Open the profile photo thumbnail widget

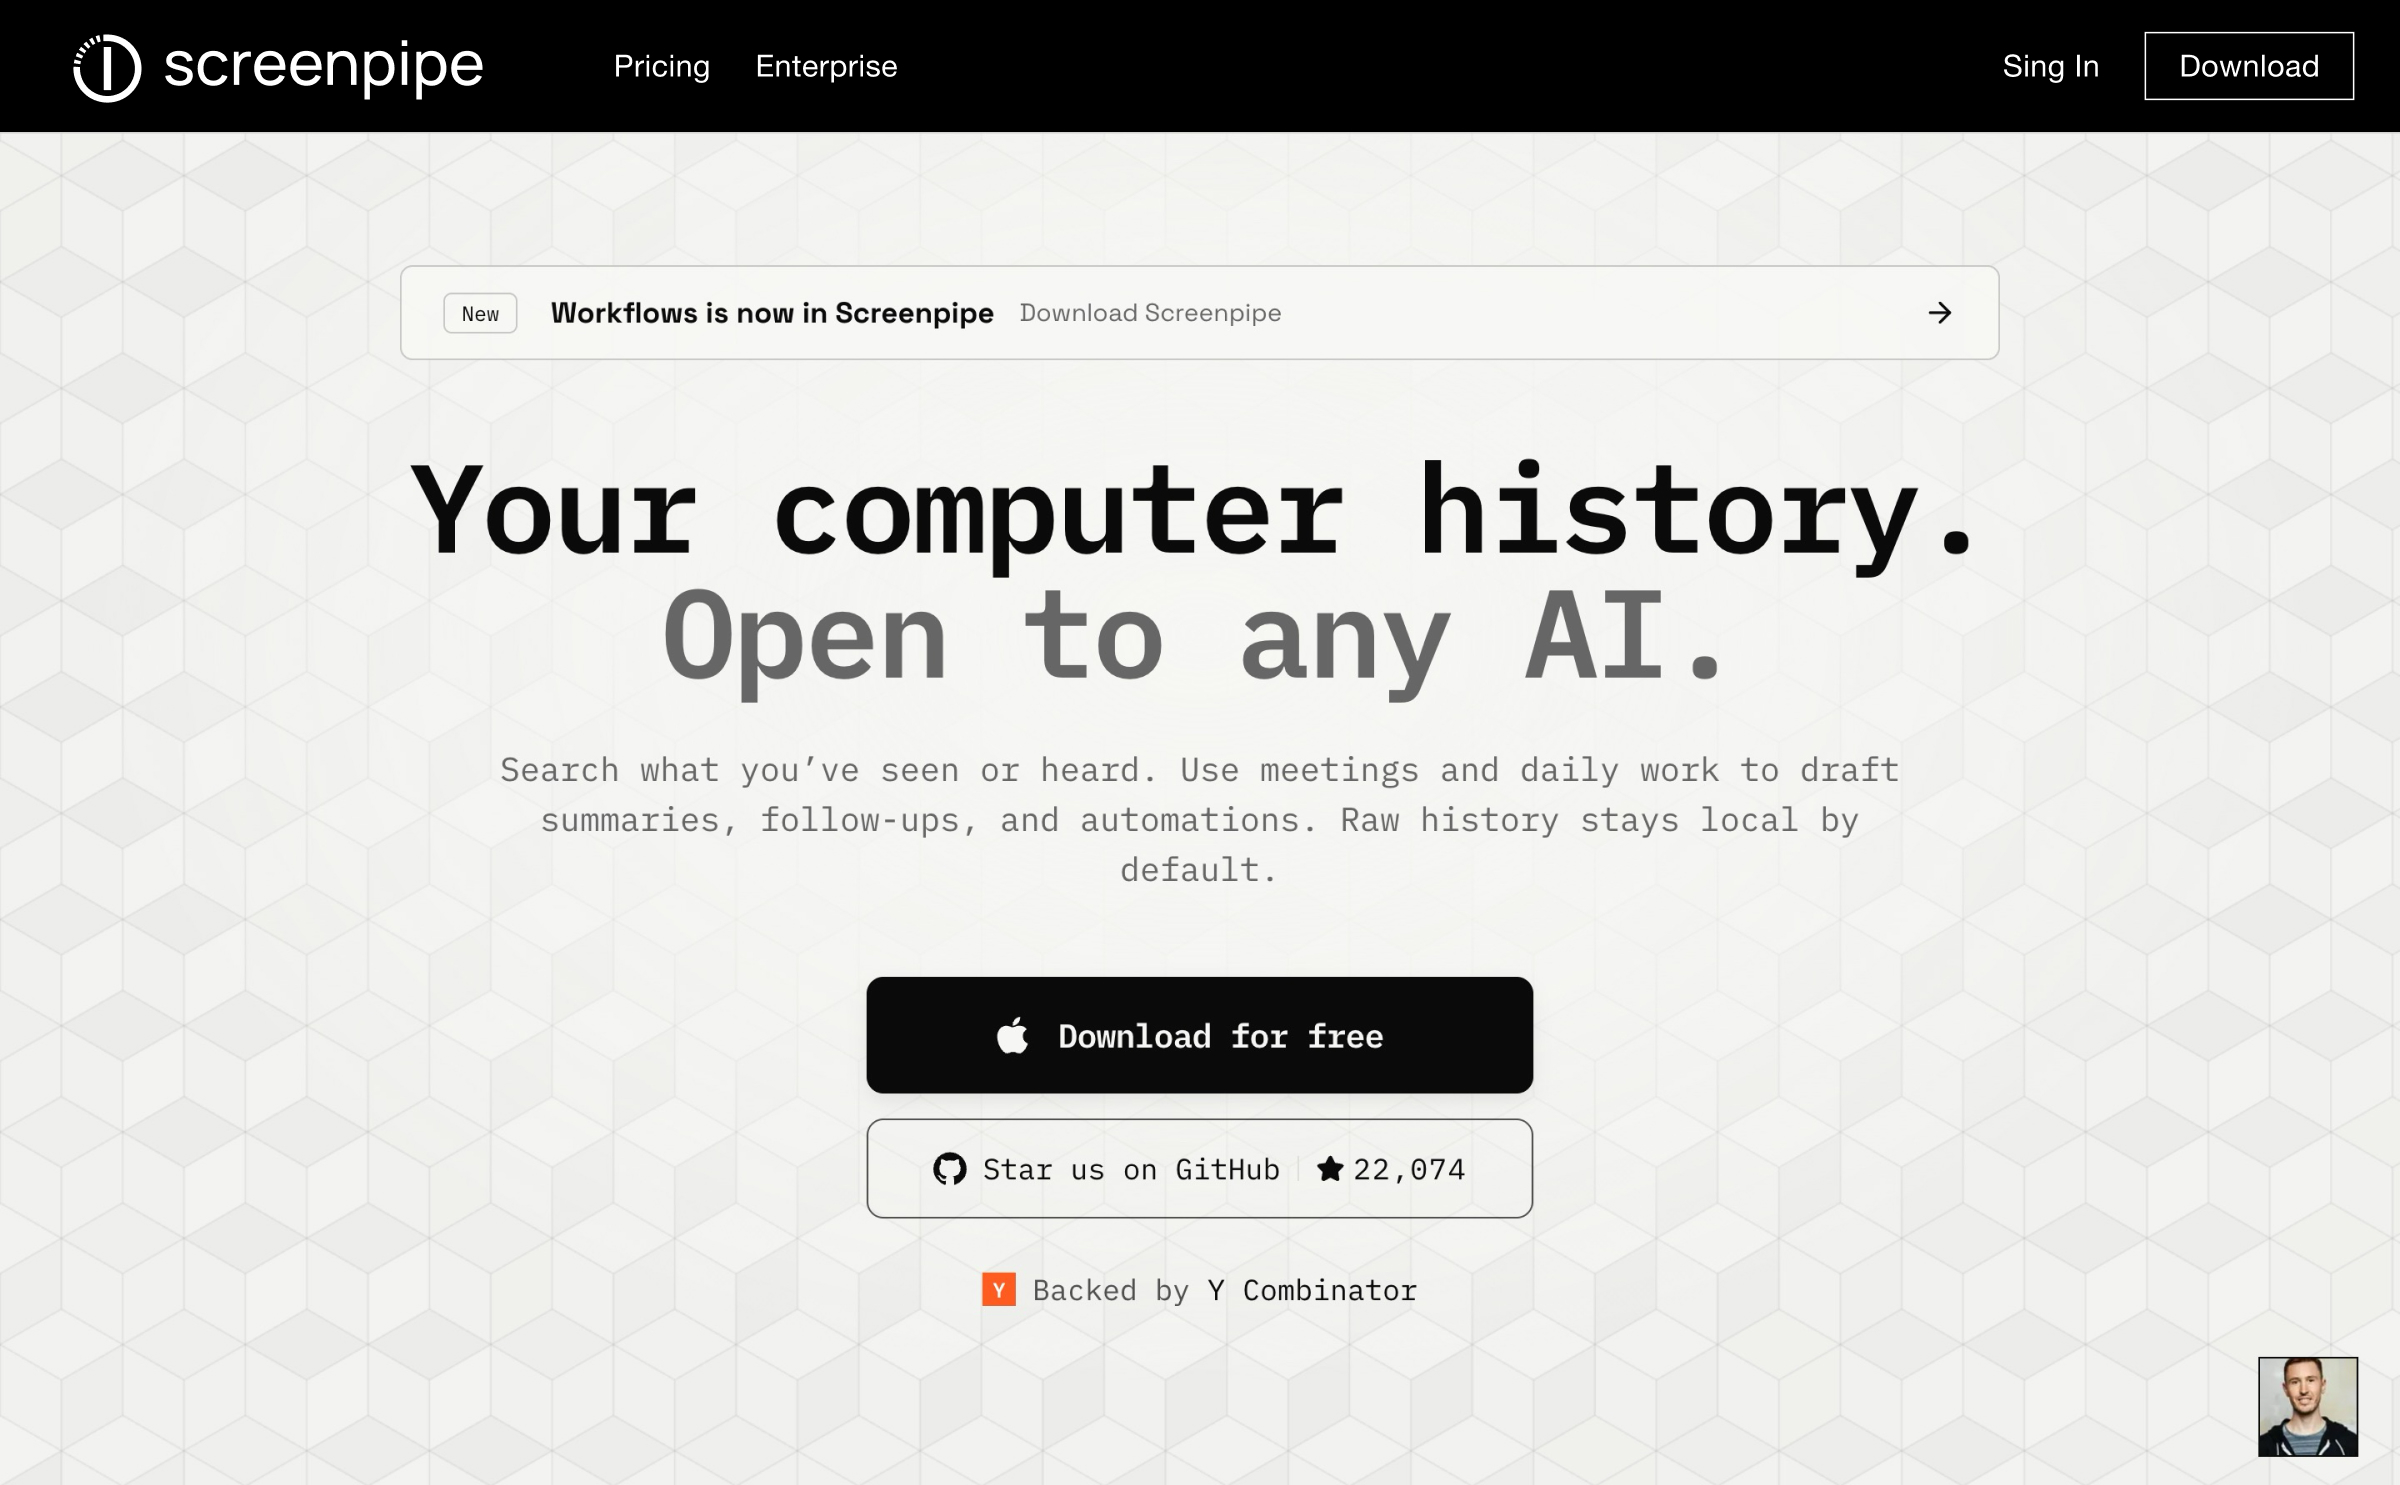[2308, 1406]
